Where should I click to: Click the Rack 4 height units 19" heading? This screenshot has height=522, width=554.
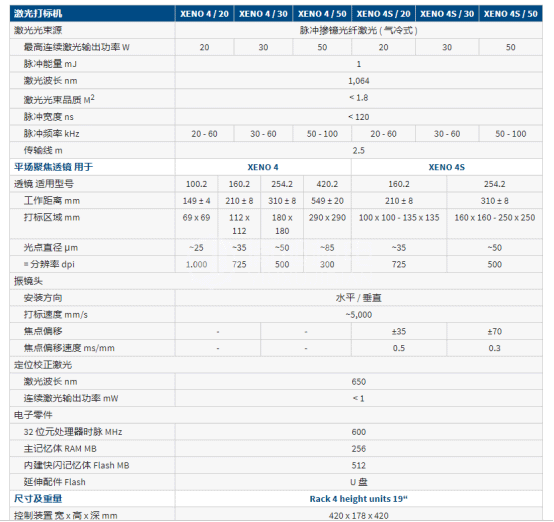[359, 499]
